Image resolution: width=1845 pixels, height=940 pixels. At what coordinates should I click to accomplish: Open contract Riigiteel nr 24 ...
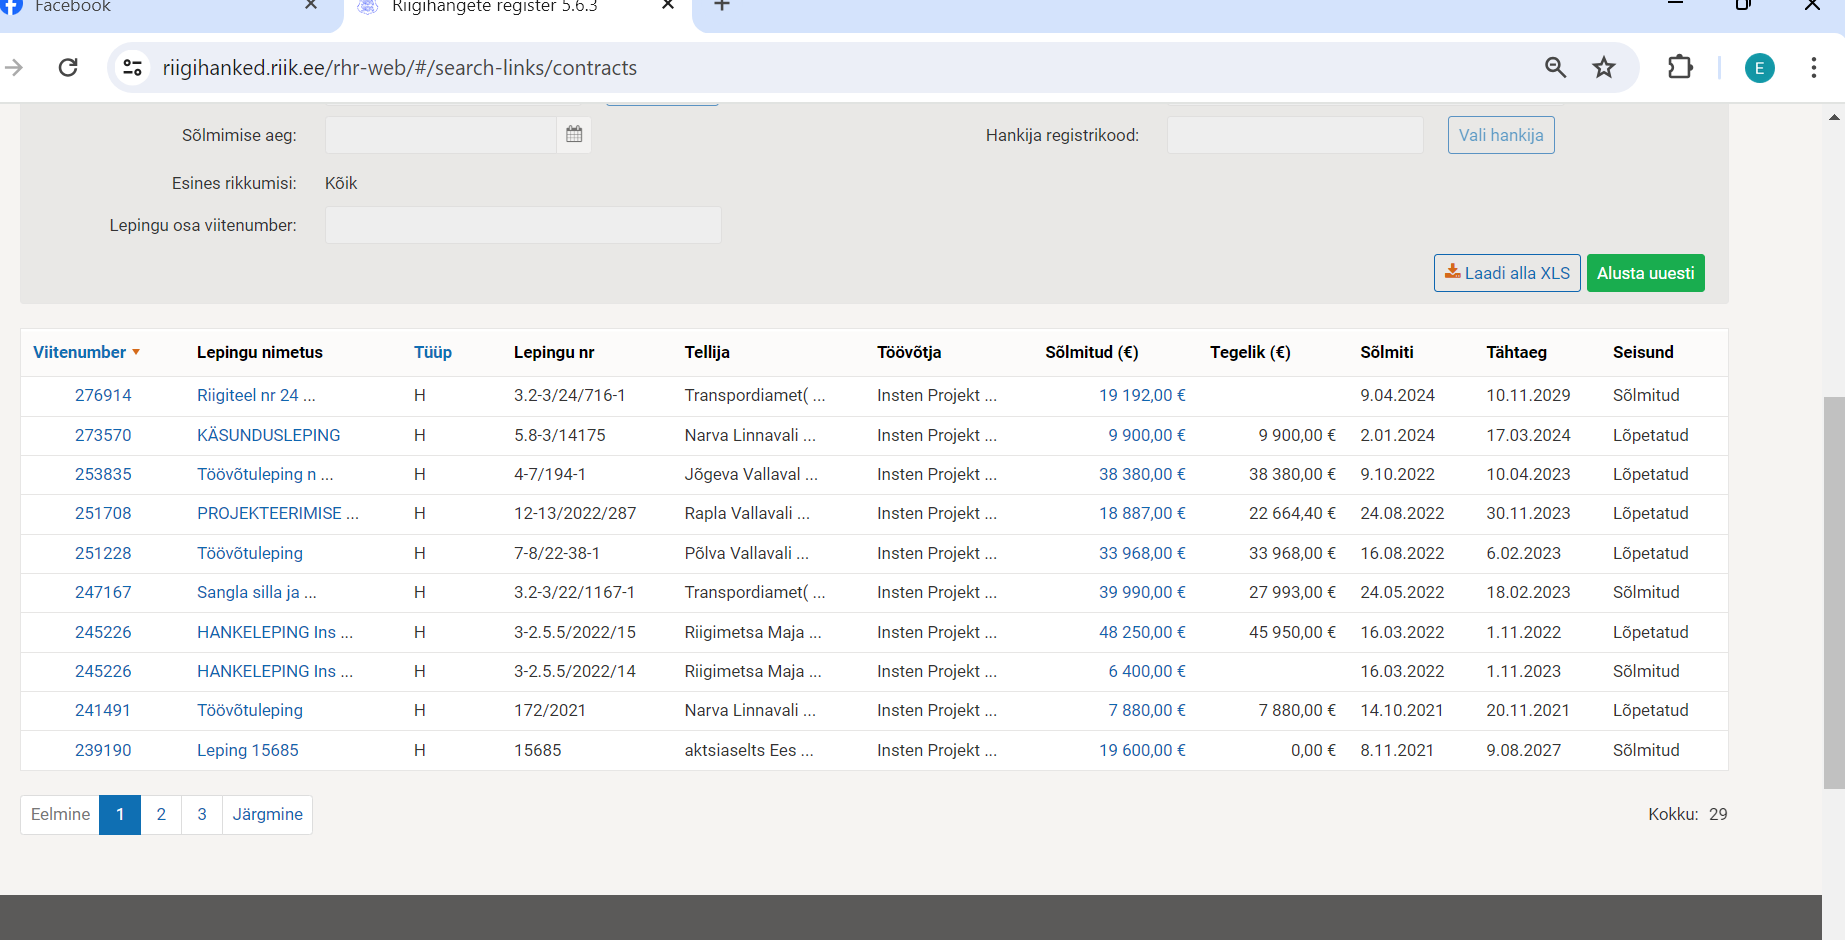point(256,395)
